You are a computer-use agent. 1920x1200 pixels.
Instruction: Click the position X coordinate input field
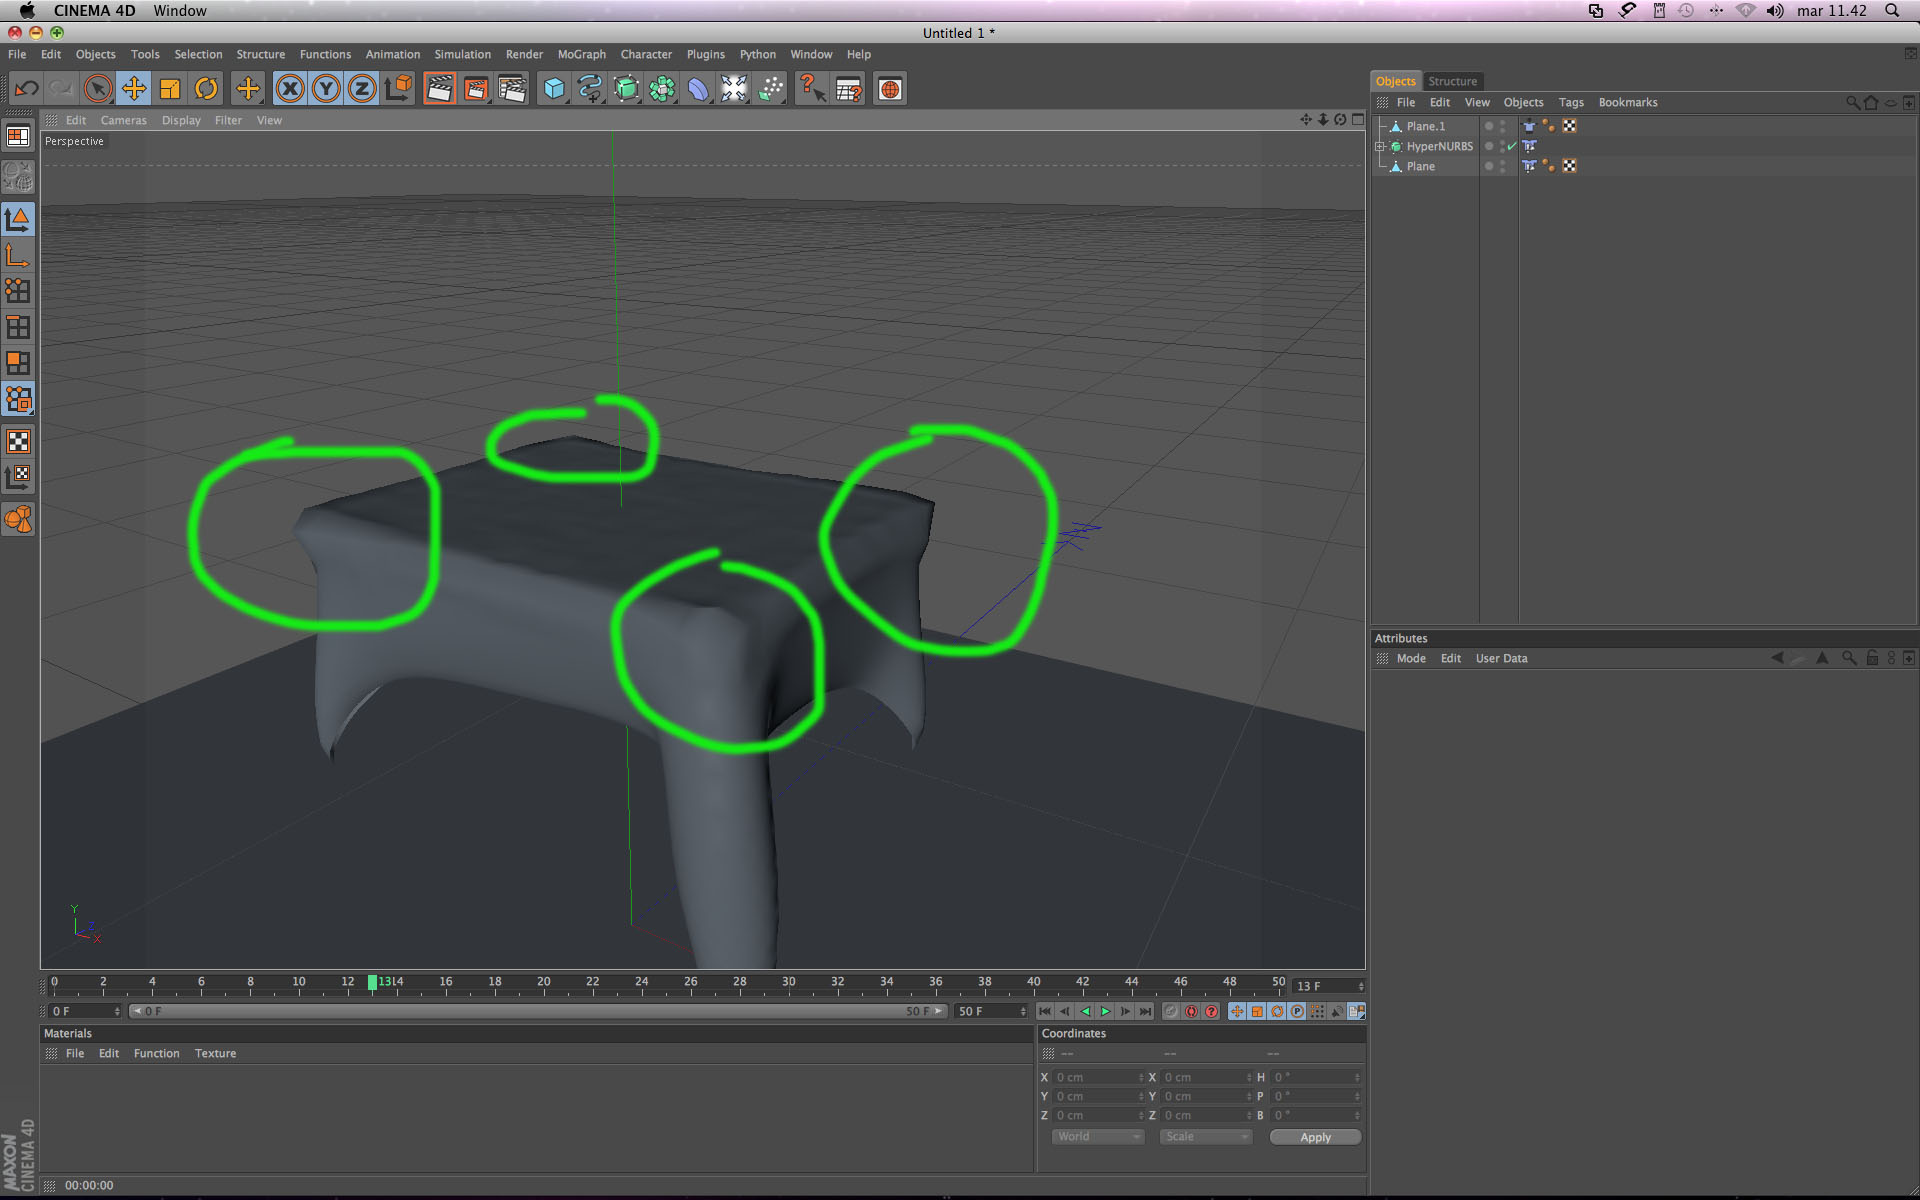pos(1096,1077)
